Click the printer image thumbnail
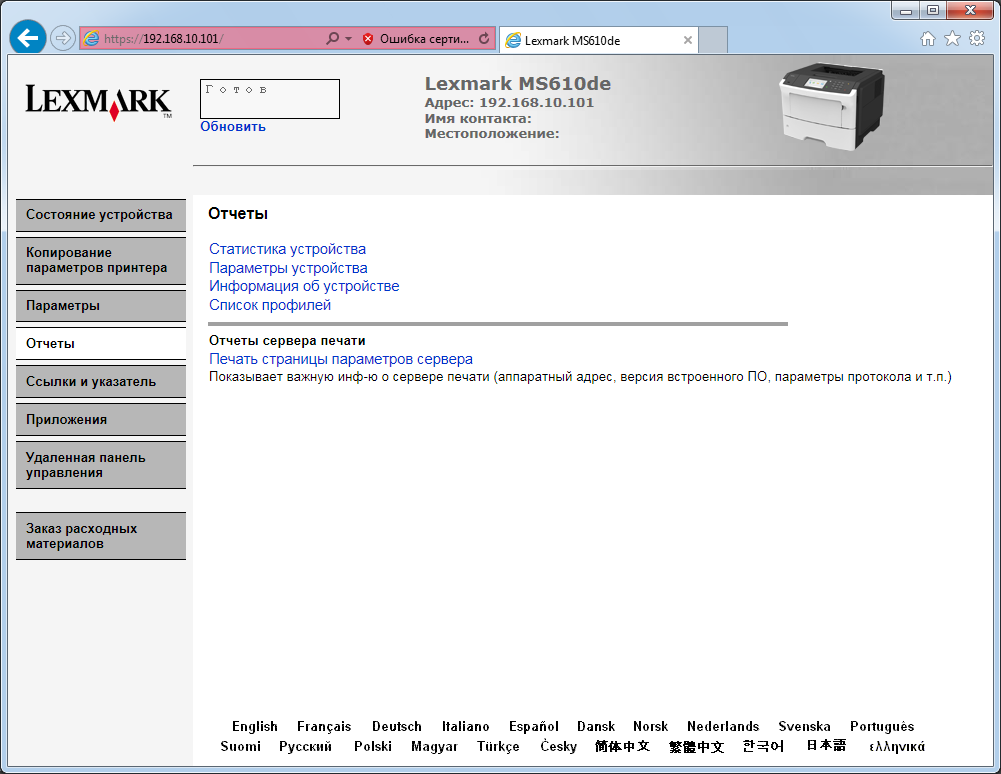This screenshot has height=774, width=1001. [x=832, y=105]
